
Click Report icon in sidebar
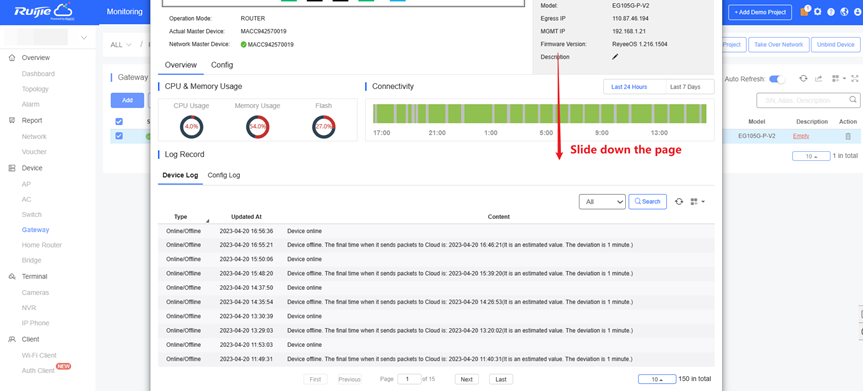pyautogui.click(x=12, y=121)
